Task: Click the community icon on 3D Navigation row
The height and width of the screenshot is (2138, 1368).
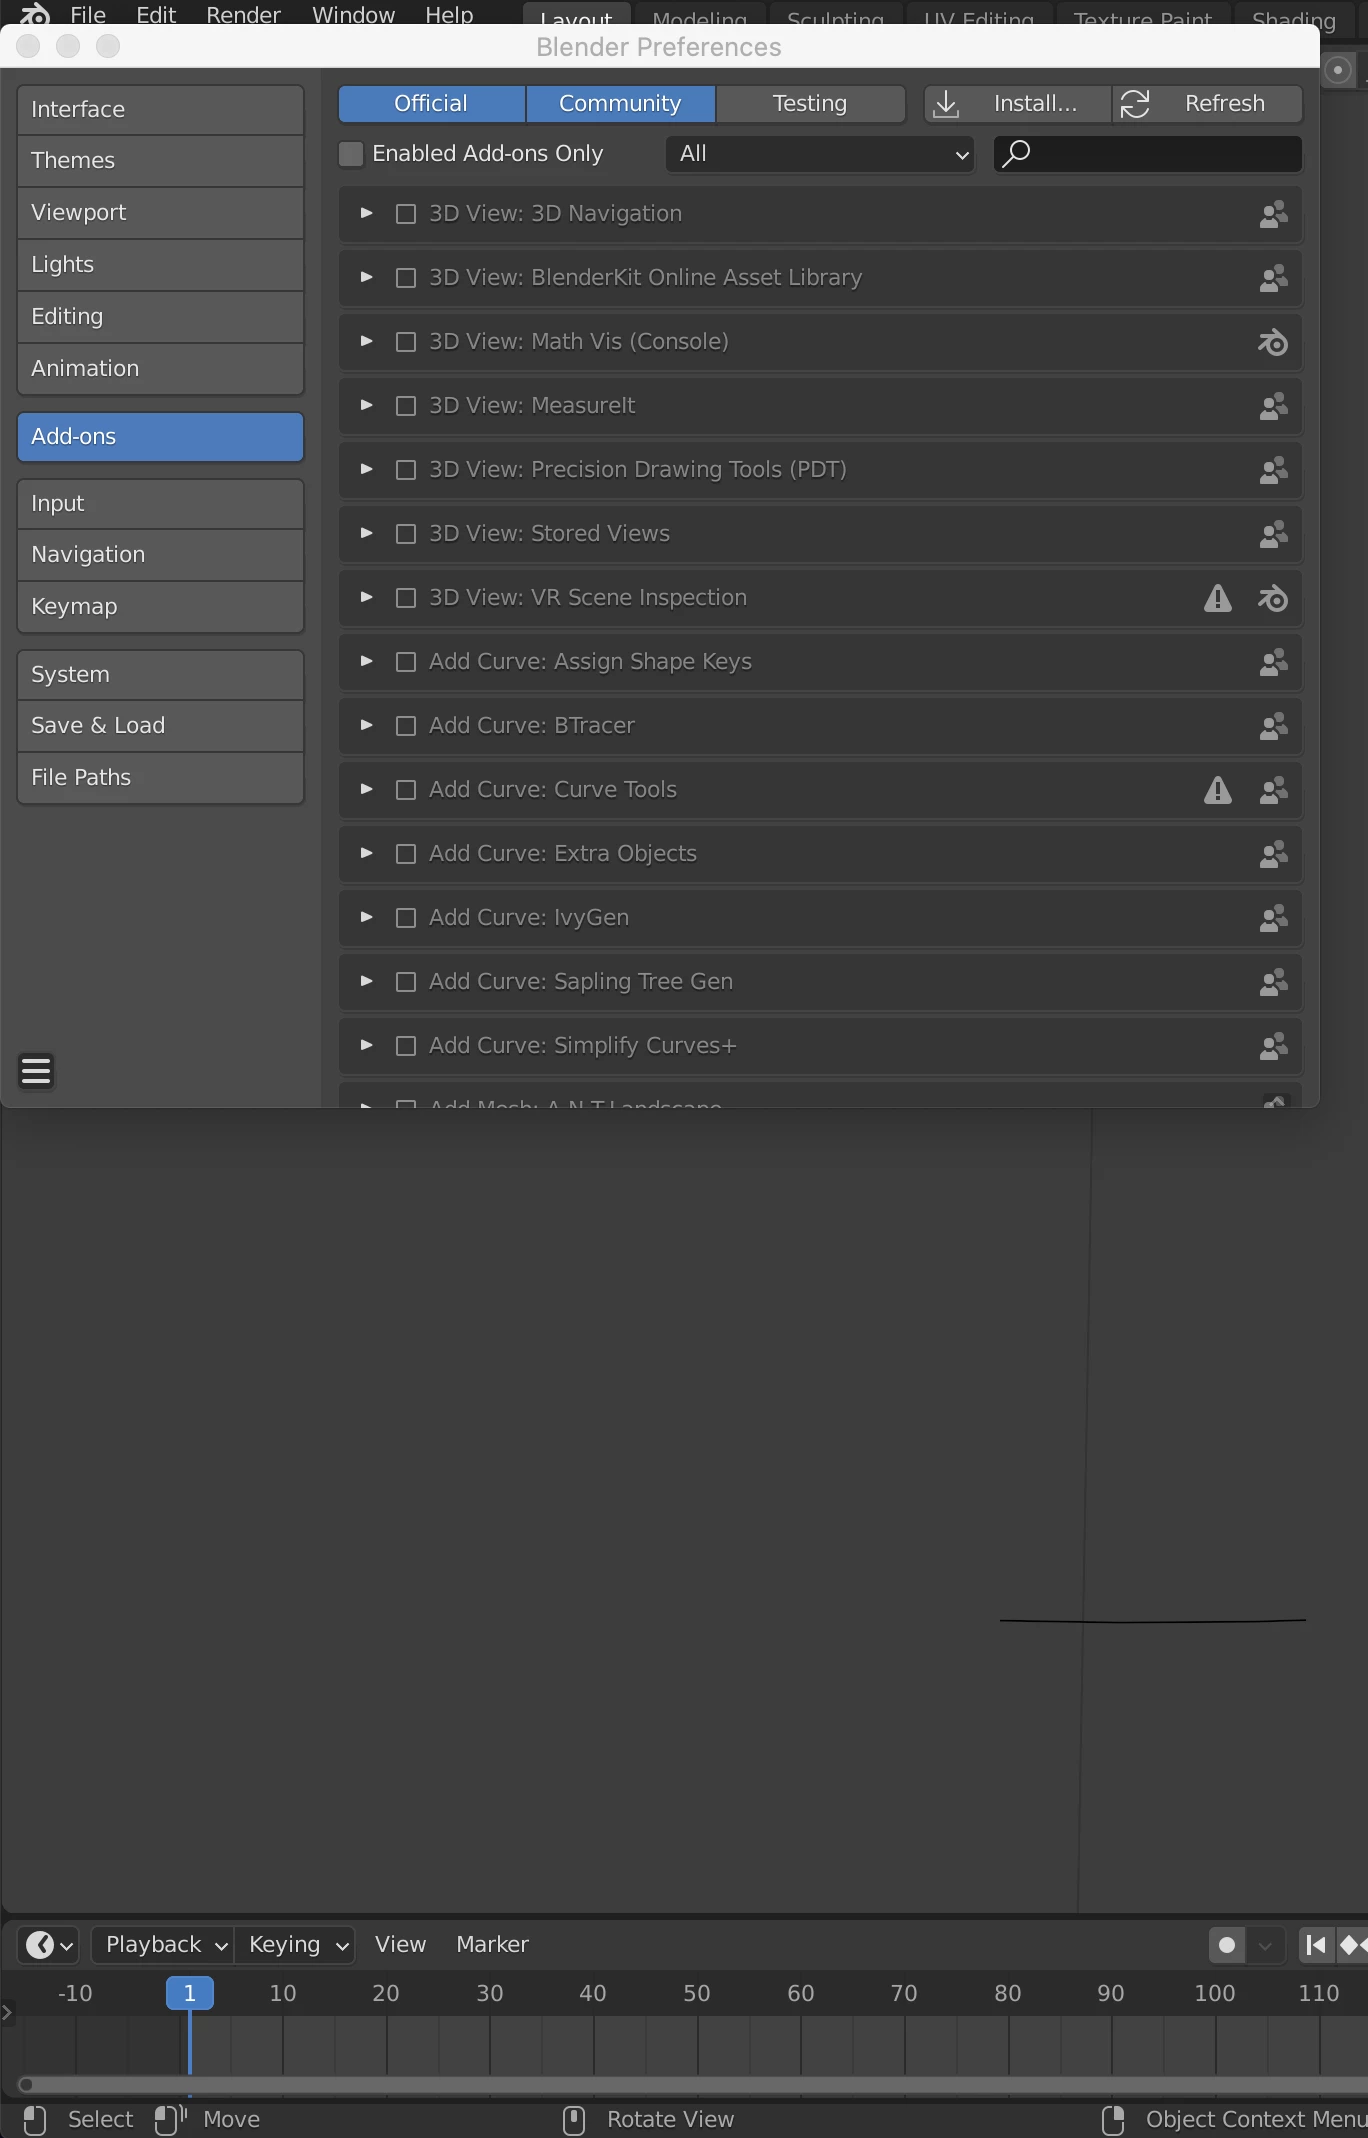Action: click(1273, 214)
